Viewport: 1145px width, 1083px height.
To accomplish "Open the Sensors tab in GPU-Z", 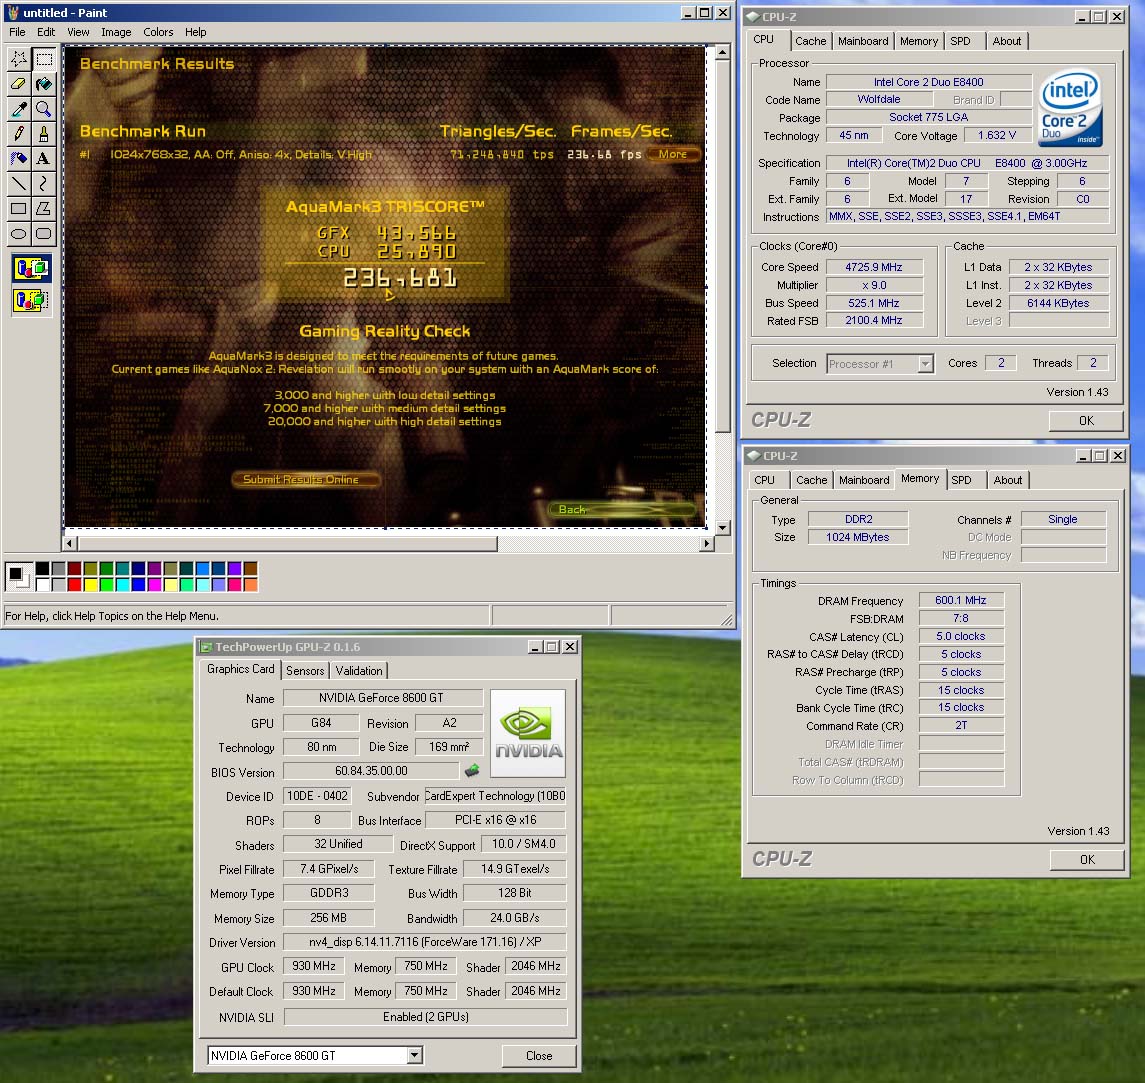I will pyautogui.click(x=305, y=670).
